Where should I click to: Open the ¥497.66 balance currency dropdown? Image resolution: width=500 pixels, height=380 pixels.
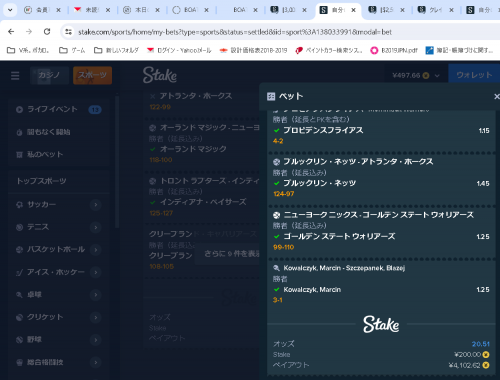point(416,76)
